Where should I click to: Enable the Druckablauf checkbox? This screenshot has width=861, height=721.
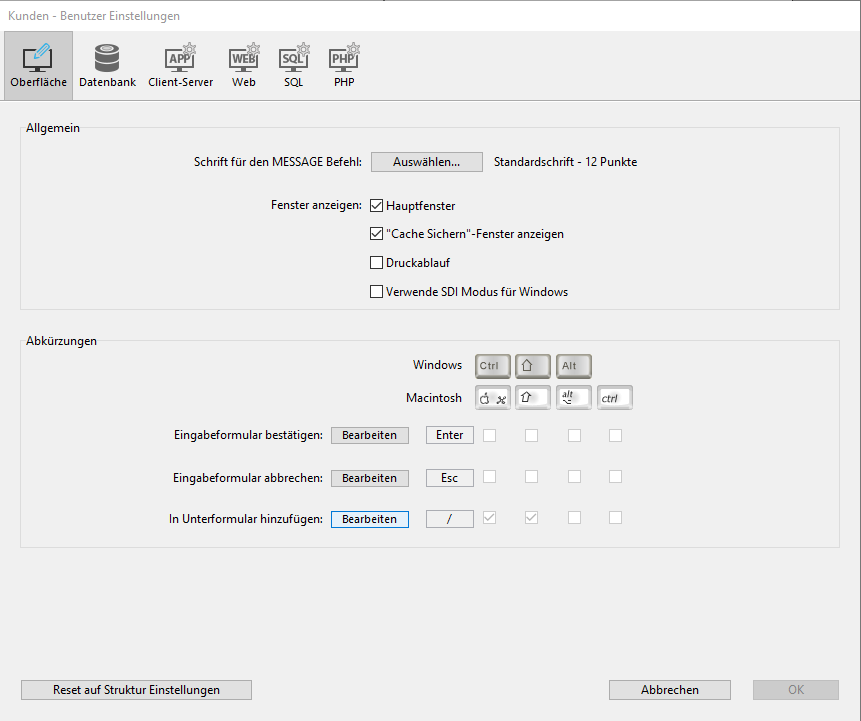[377, 263]
